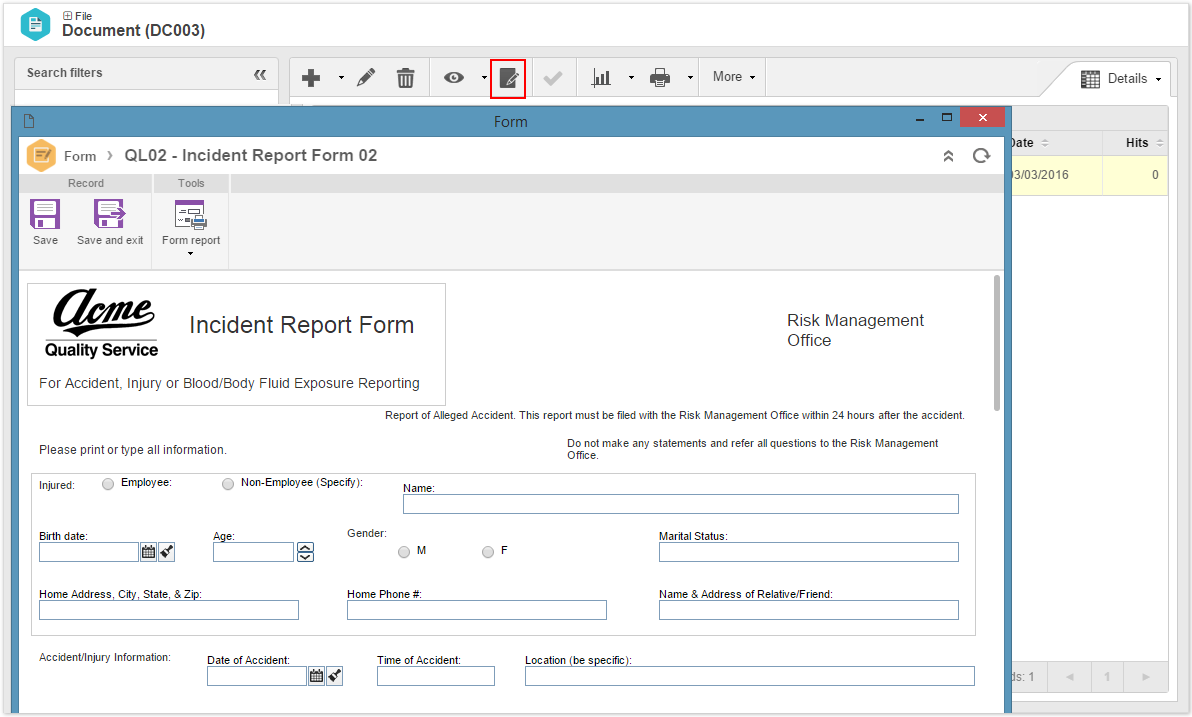The width and height of the screenshot is (1192, 717).
Task: Collapse the form header with double chevron
Action: [x=948, y=156]
